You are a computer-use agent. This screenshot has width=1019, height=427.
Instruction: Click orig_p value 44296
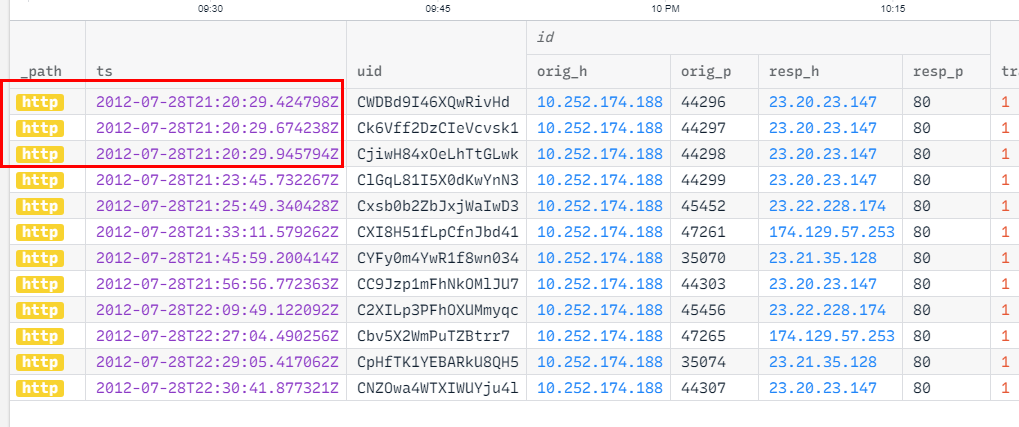point(703,102)
